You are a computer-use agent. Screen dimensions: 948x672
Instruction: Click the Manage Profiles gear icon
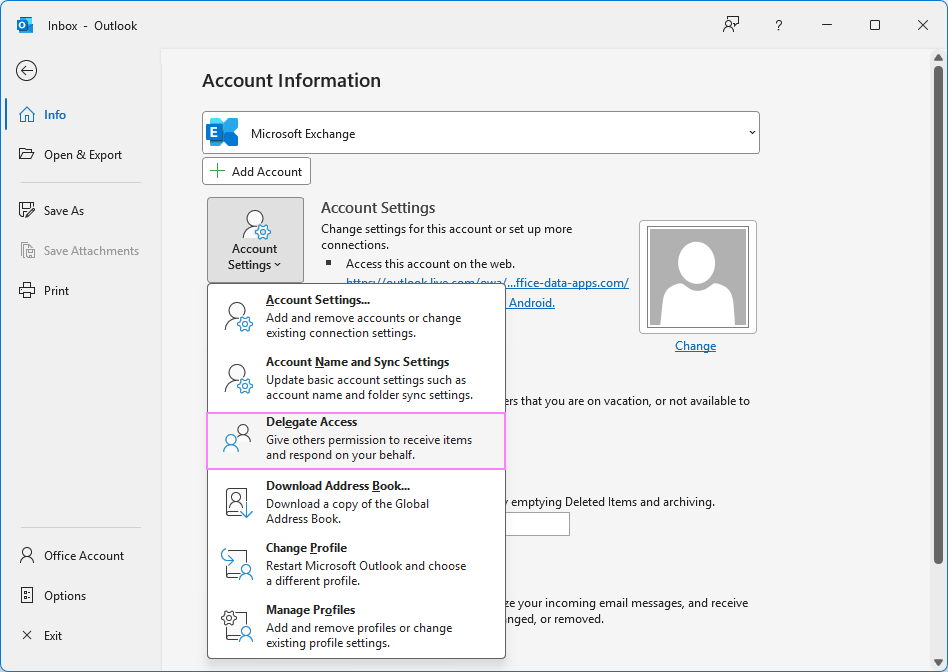click(x=236, y=626)
